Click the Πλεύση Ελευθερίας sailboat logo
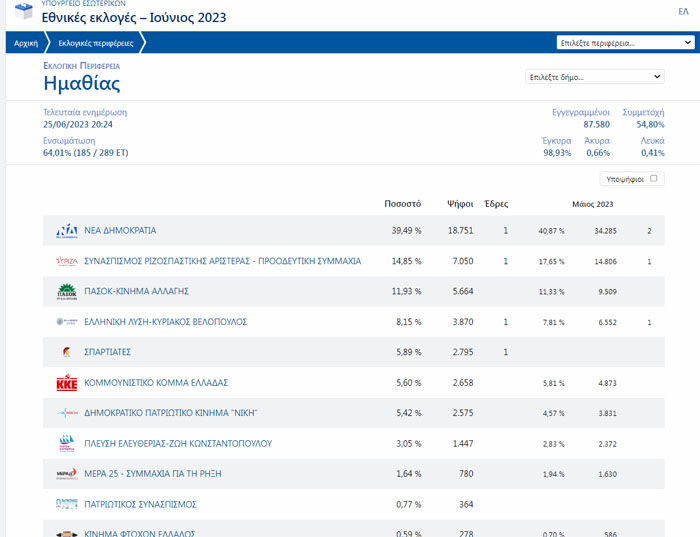 (67, 444)
